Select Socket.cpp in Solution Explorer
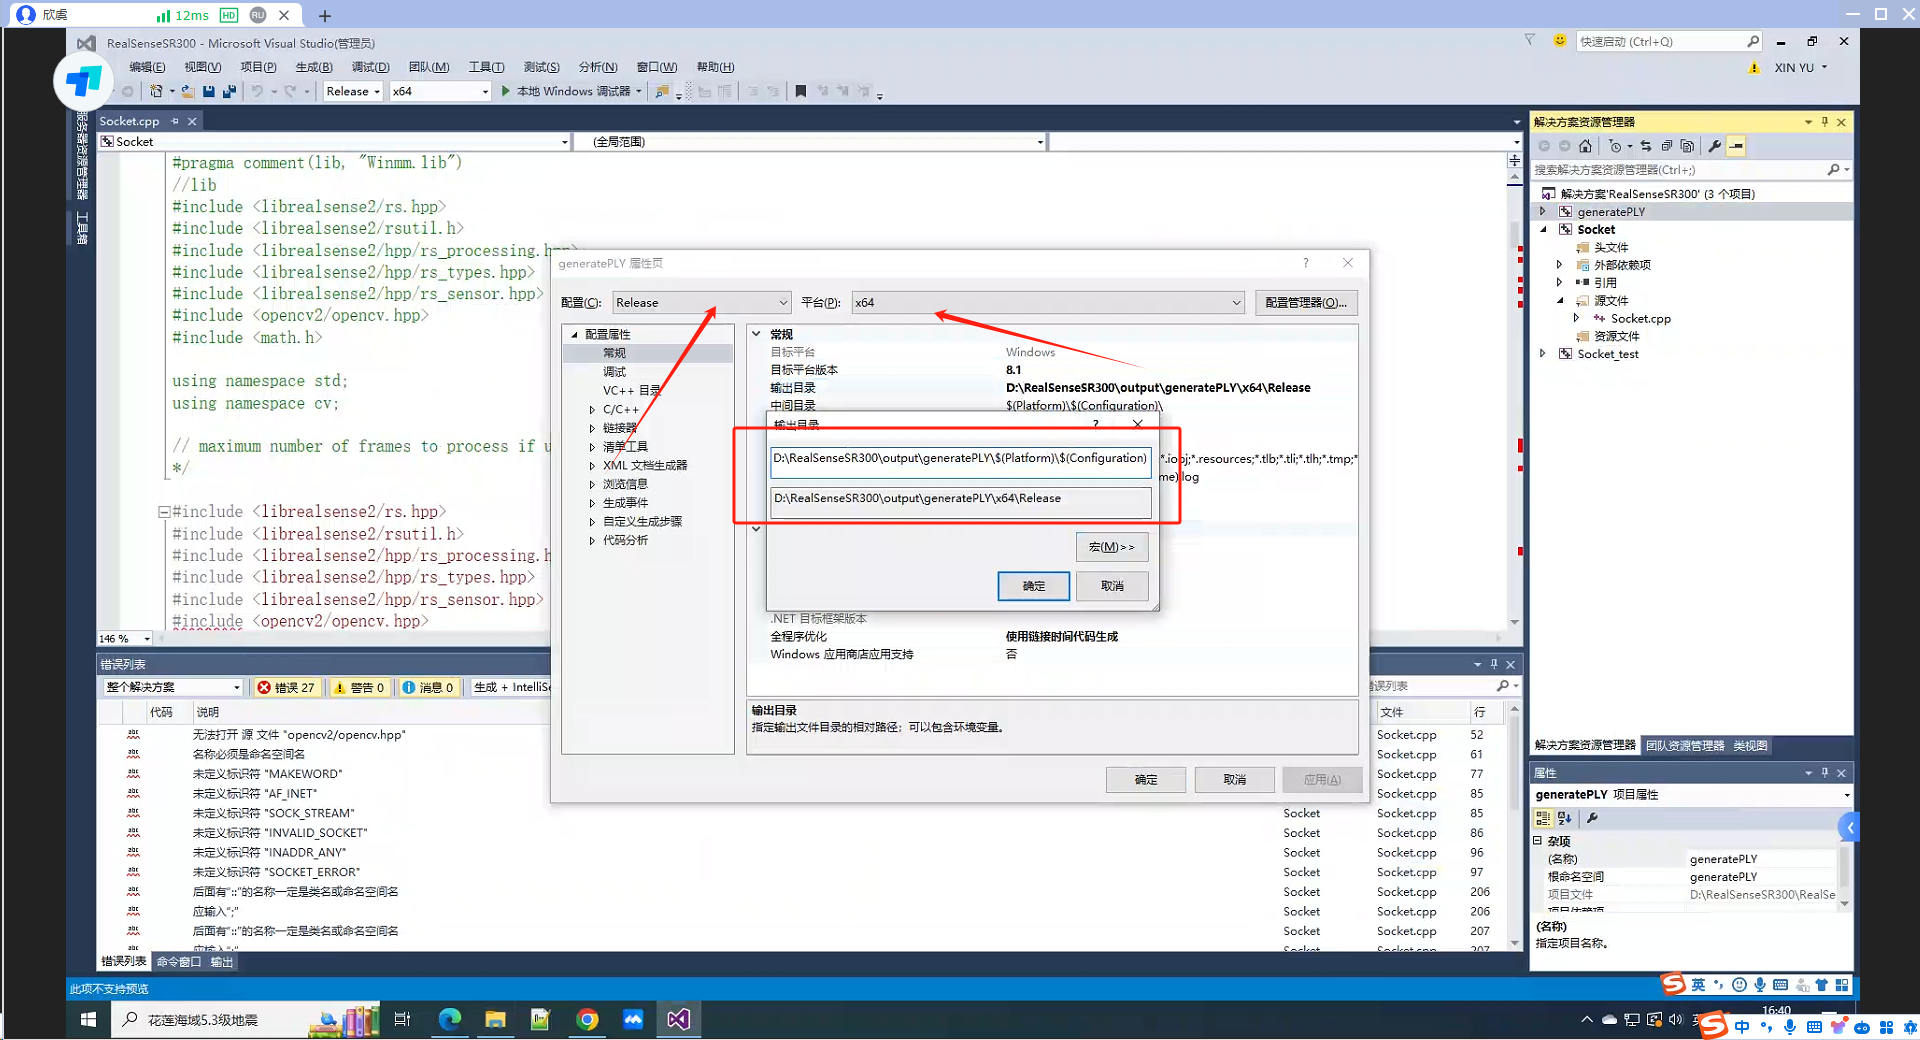Image resolution: width=1920 pixels, height=1040 pixels. (x=1640, y=319)
